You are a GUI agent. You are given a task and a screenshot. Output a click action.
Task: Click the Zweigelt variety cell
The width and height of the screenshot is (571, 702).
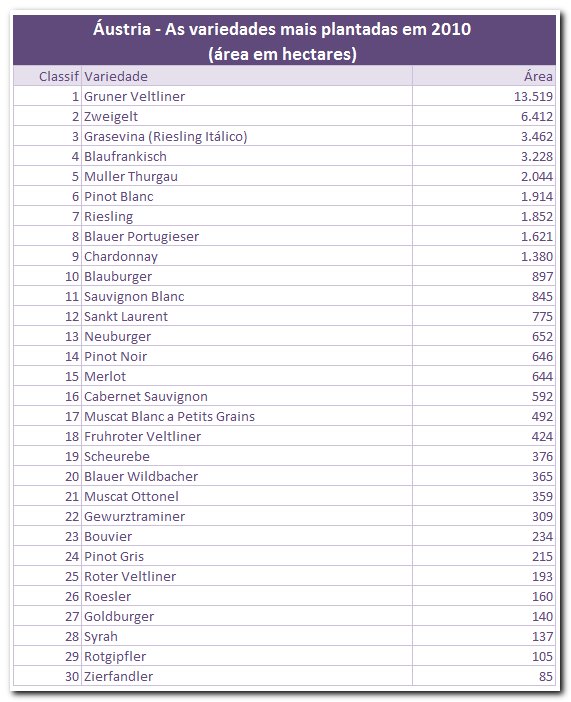pyautogui.click(x=247, y=116)
